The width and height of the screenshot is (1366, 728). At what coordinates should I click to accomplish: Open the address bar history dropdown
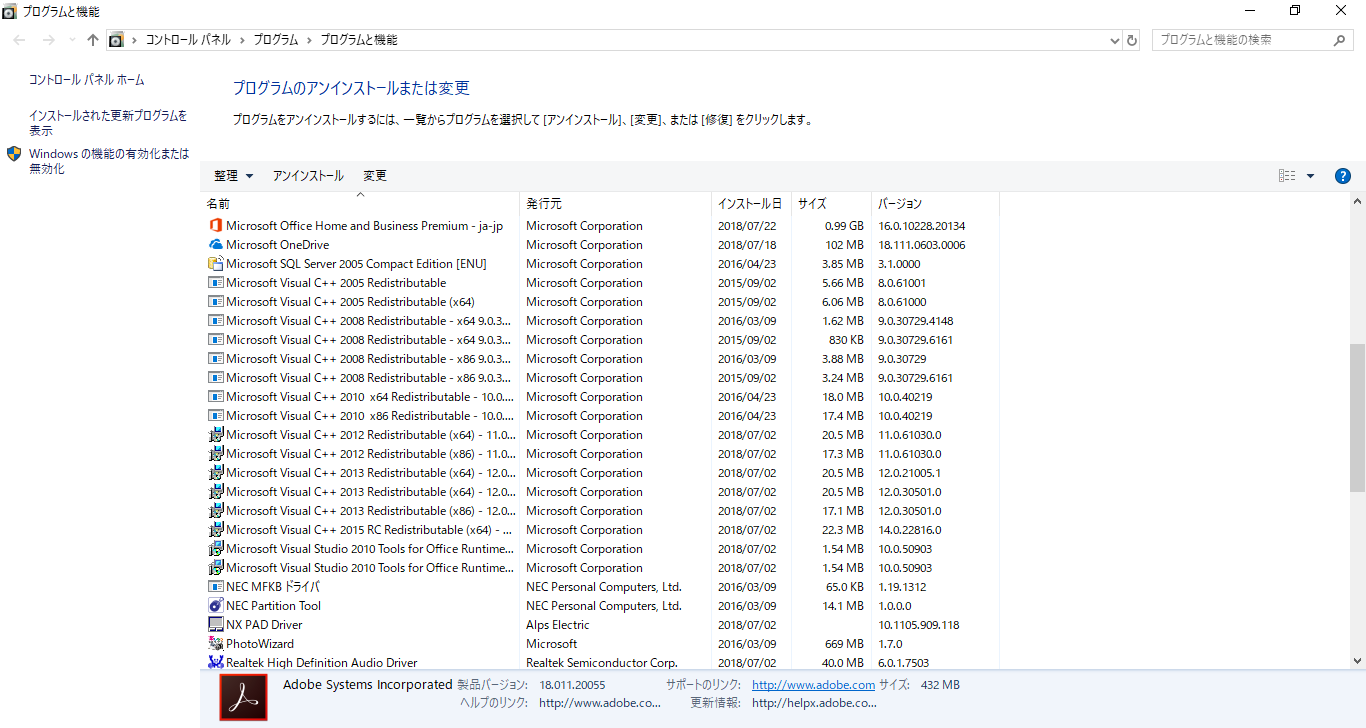coord(1115,40)
